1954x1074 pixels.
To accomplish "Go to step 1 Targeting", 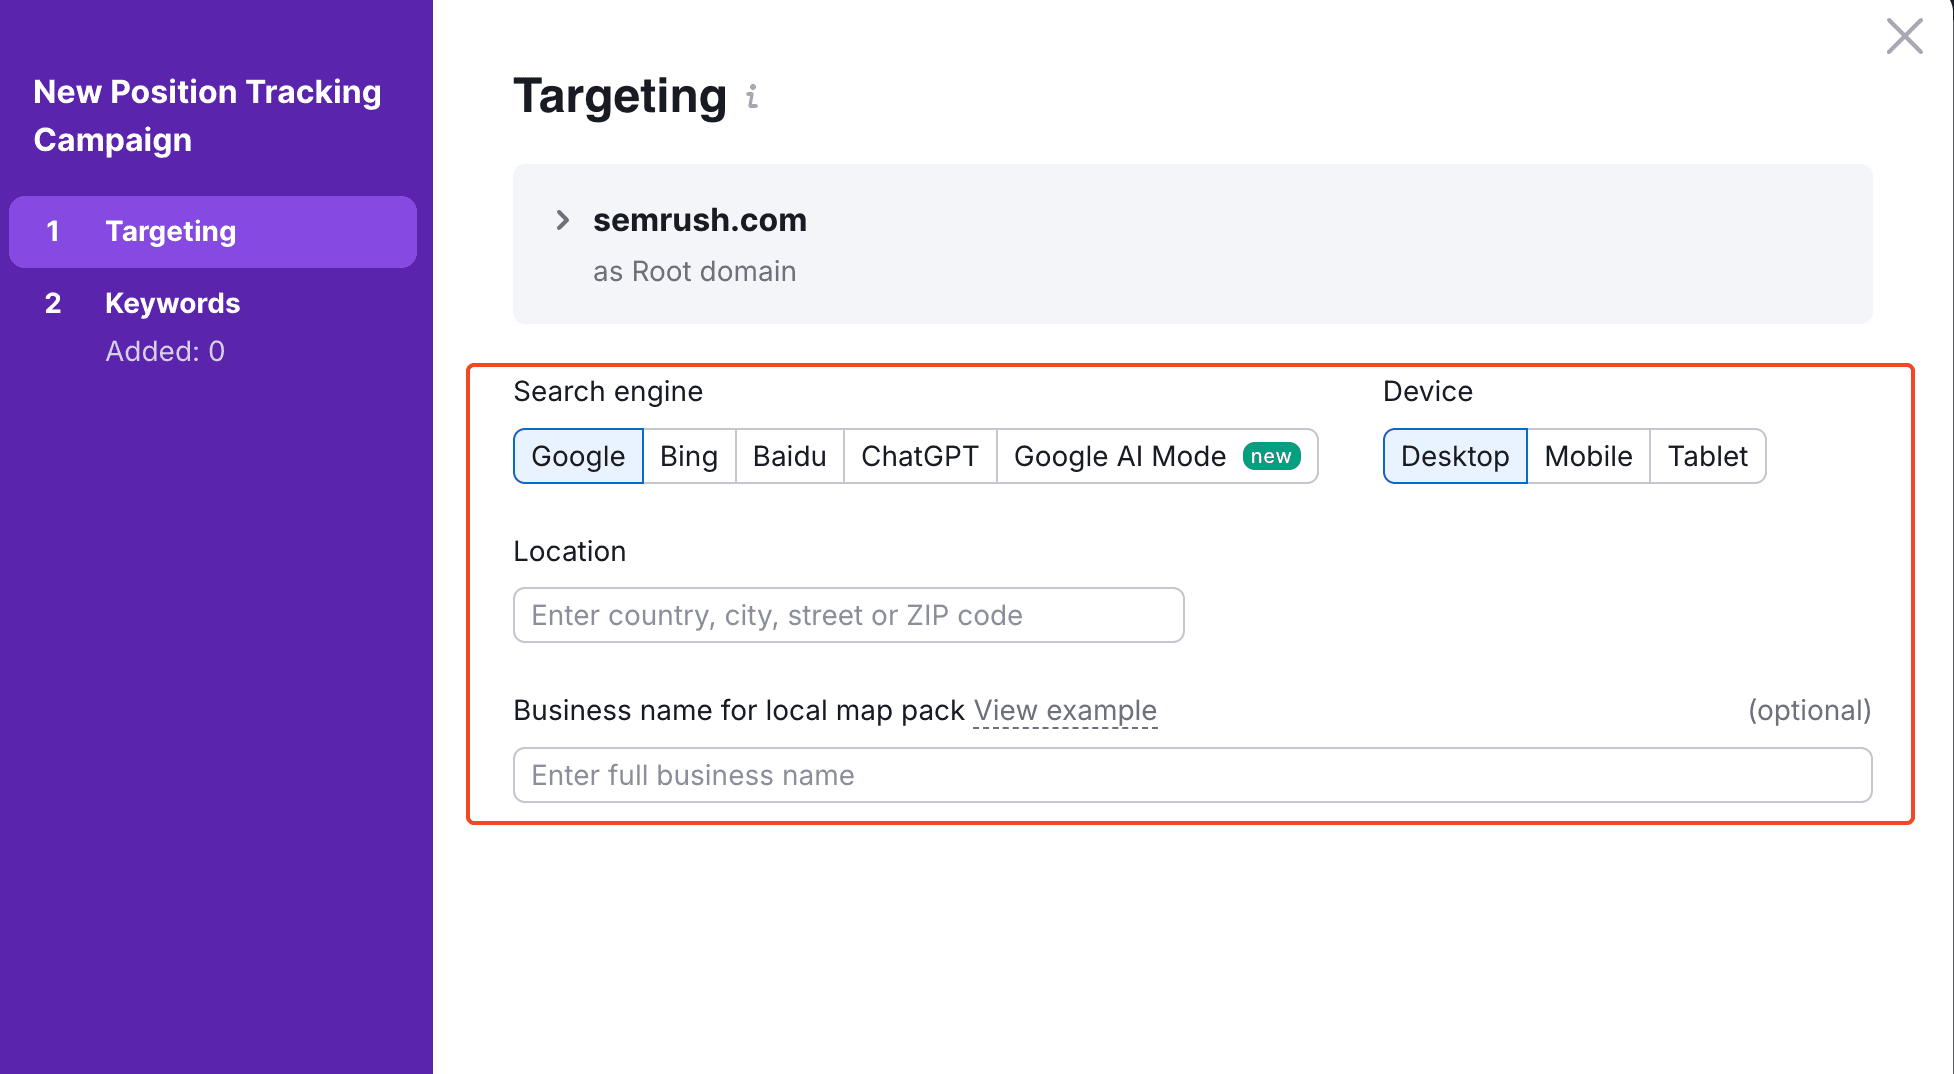I will [213, 232].
